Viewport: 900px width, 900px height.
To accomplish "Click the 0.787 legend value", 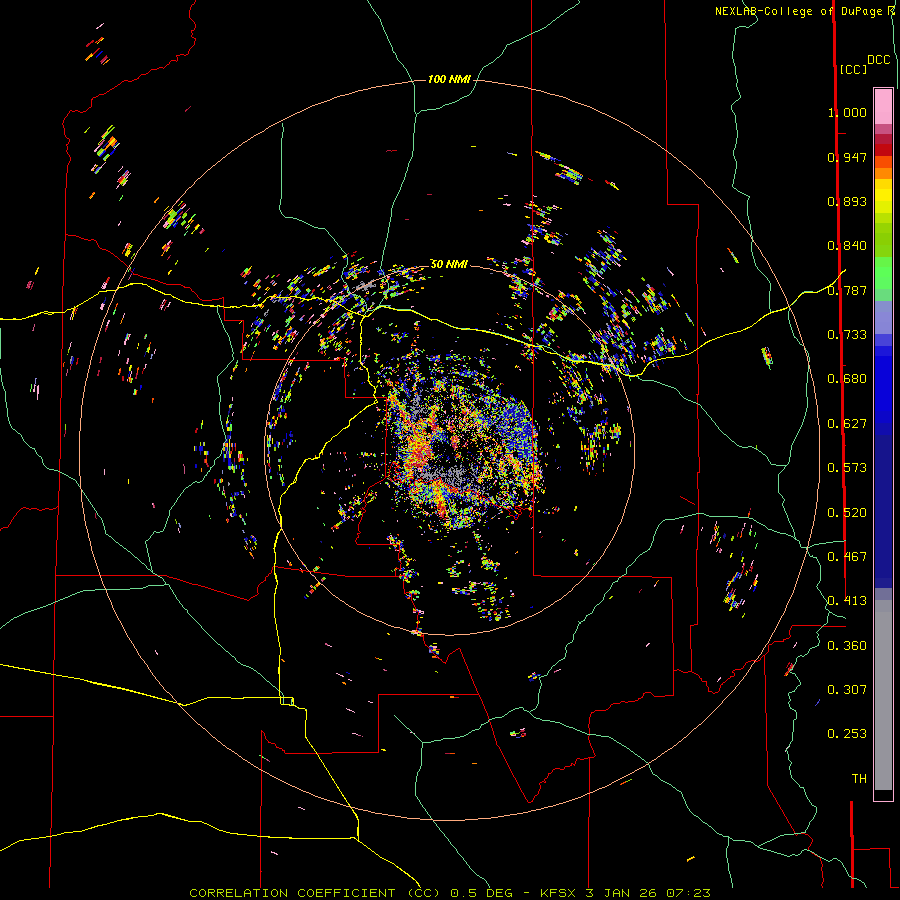I will [847, 290].
